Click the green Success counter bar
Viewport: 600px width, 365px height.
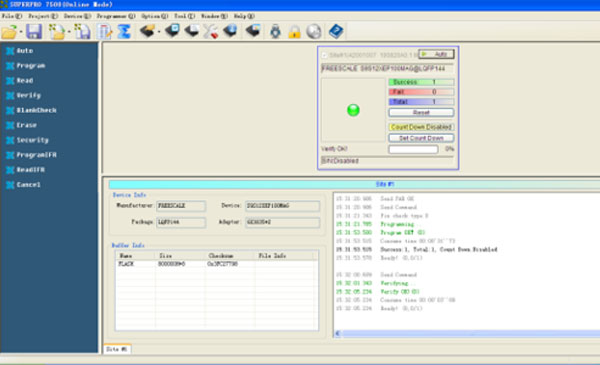tap(421, 82)
